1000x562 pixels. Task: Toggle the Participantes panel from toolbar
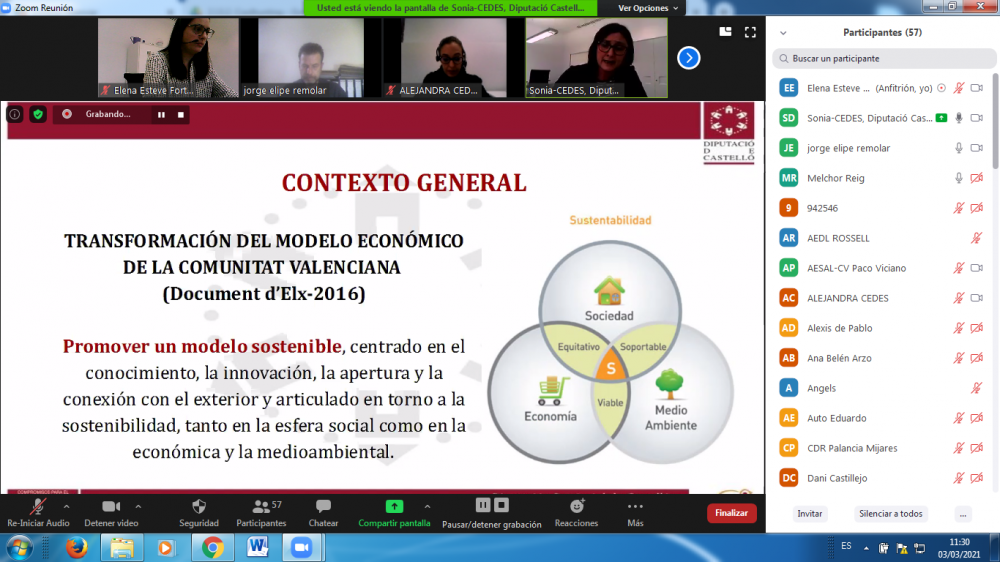[261, 507]
